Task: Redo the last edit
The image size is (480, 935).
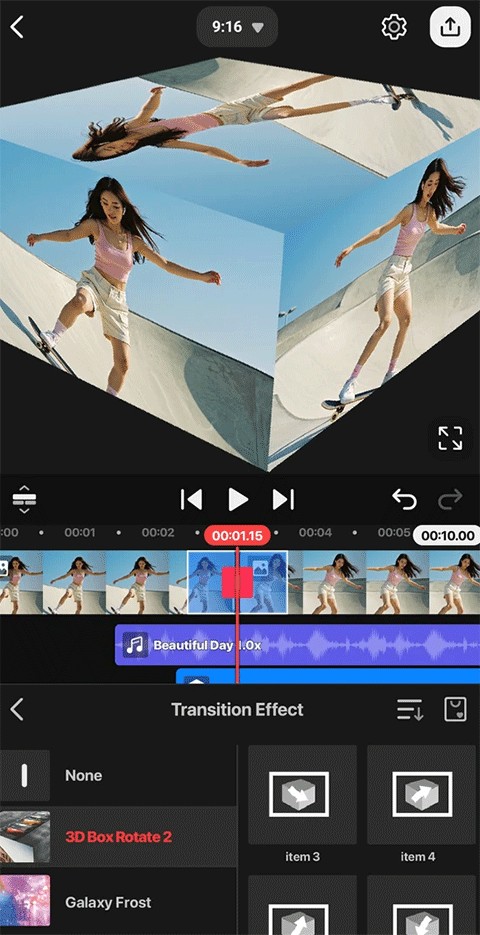Action: point(450,500)
